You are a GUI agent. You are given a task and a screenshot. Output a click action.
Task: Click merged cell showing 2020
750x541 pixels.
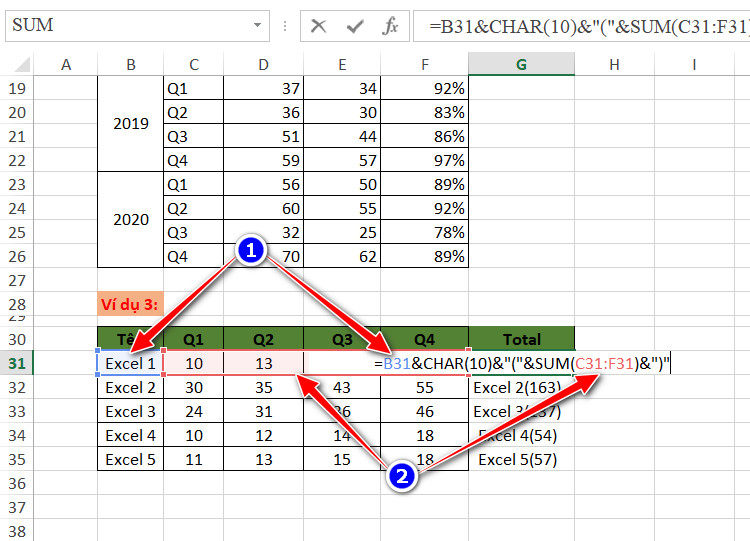pyautogui.click(x=131, y=220)
